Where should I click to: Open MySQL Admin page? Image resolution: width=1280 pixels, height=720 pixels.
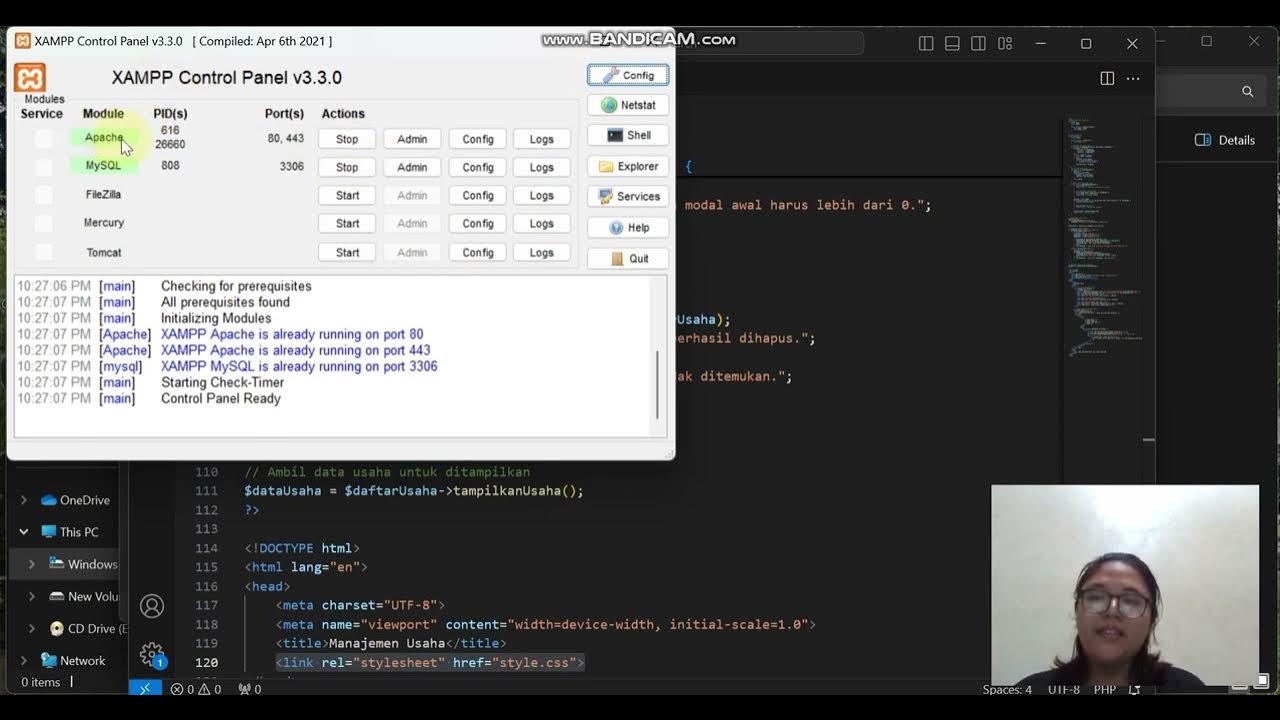412,167
